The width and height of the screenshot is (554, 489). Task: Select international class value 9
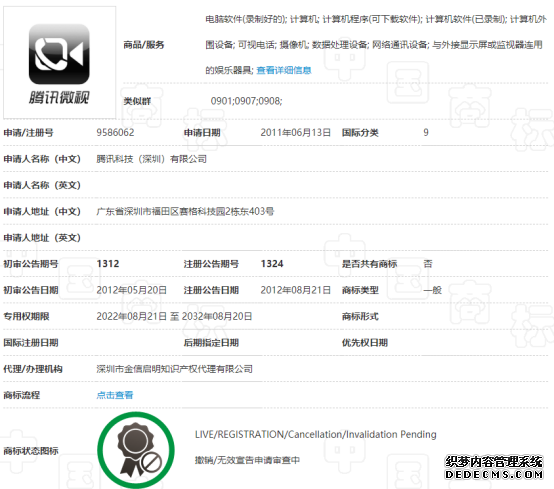[x=426, y=132]
